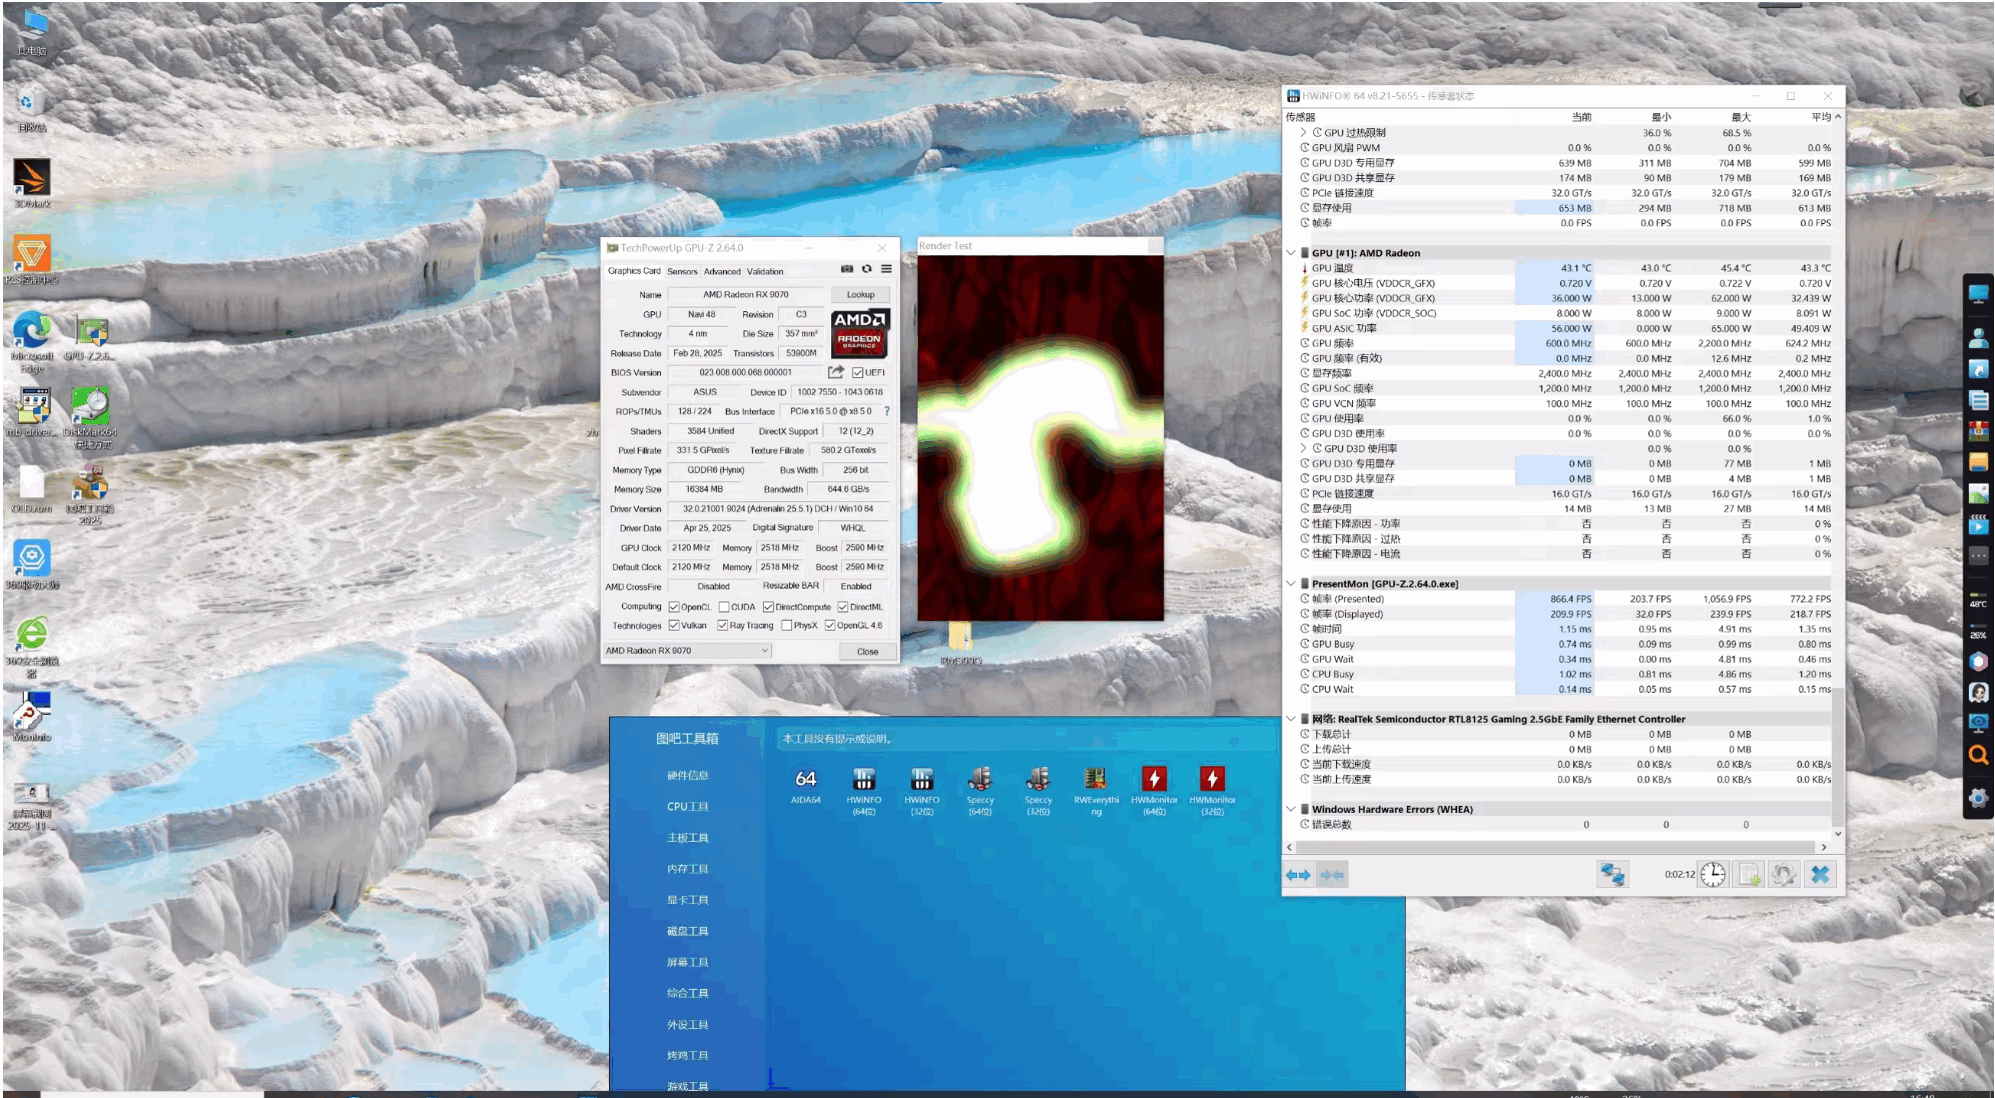Viewport: 1995px width, 1098px height.
Task: Click the HWiNFO horizontal scrollbar right arrow
Action: [x=1824, y=847]
